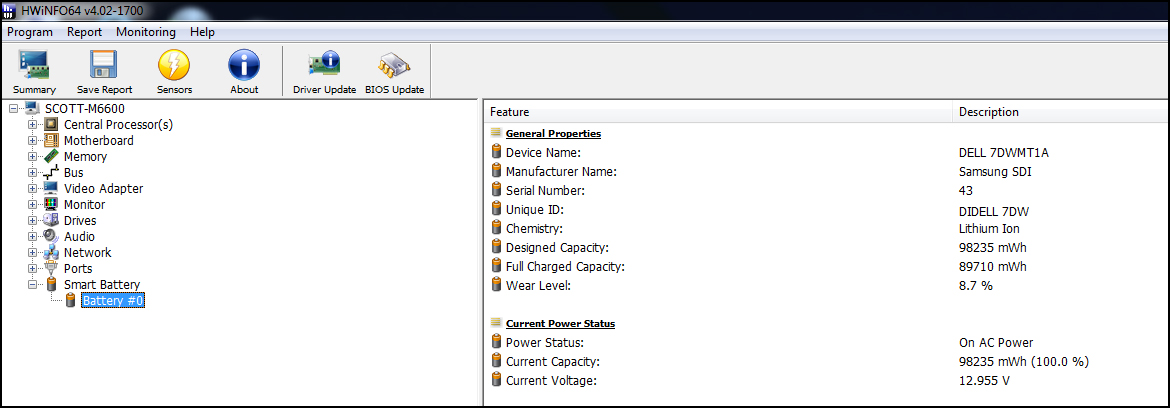Select the Battery #0 tree item

tap(113, 301)
